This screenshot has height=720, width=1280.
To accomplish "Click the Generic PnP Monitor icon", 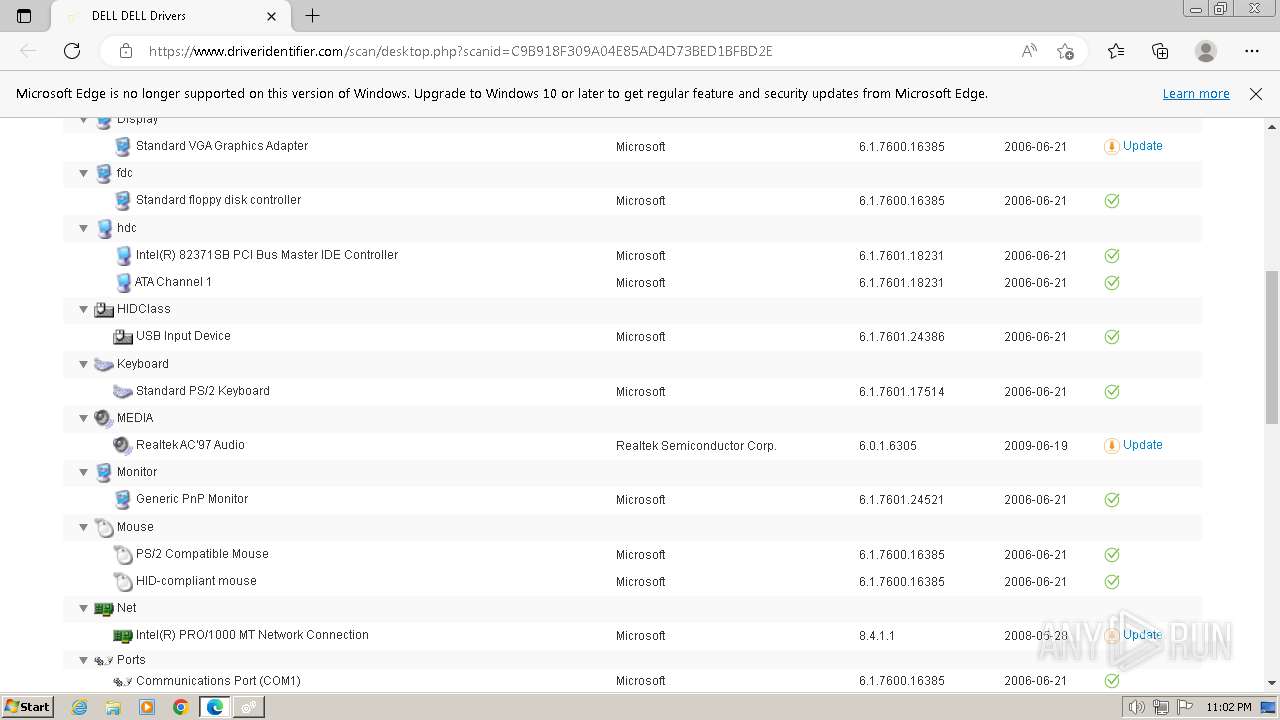I will 123,499.
